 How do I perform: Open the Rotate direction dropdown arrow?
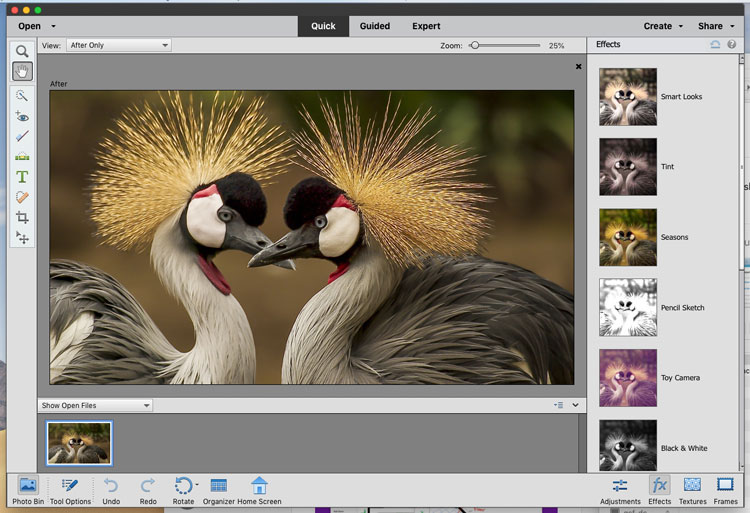coord(197,484)
